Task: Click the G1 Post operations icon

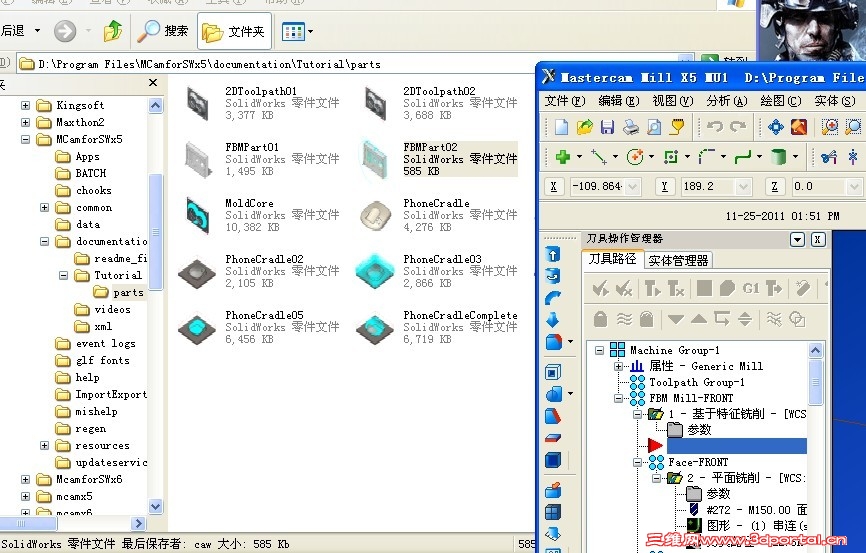Action: click(x=751, y=288)
